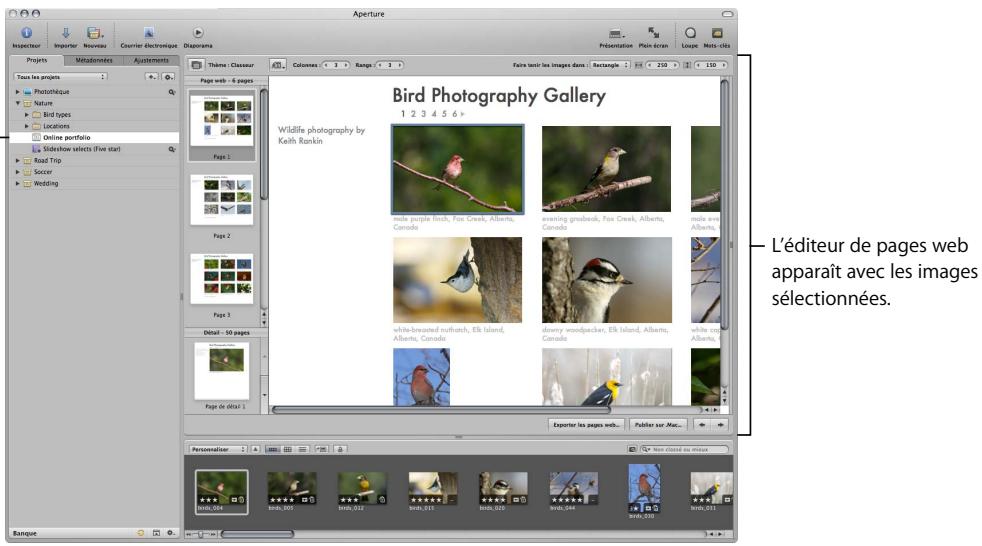Collapse the Nature project
The image size is (982, 546).
(x=18, y=103)
